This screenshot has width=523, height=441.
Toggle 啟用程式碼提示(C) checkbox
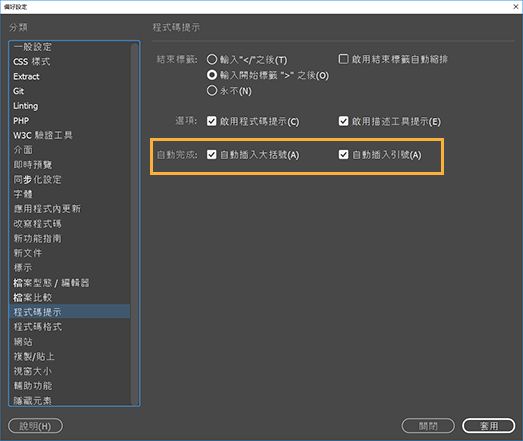[211, 121]
